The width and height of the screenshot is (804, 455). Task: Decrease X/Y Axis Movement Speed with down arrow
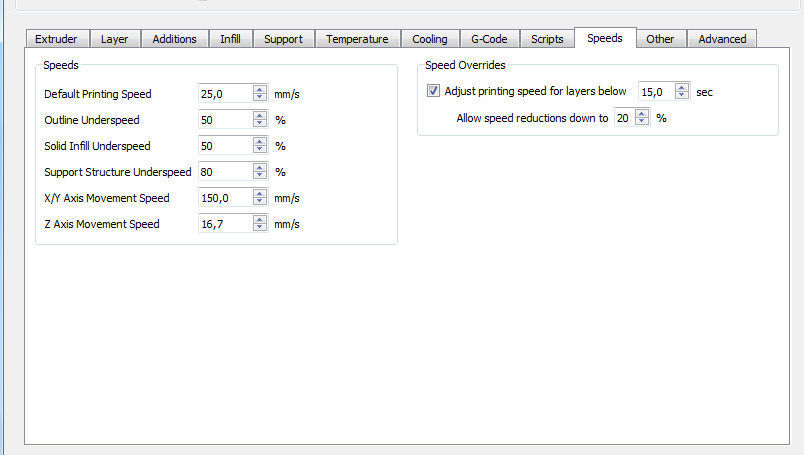pos(260,203)
